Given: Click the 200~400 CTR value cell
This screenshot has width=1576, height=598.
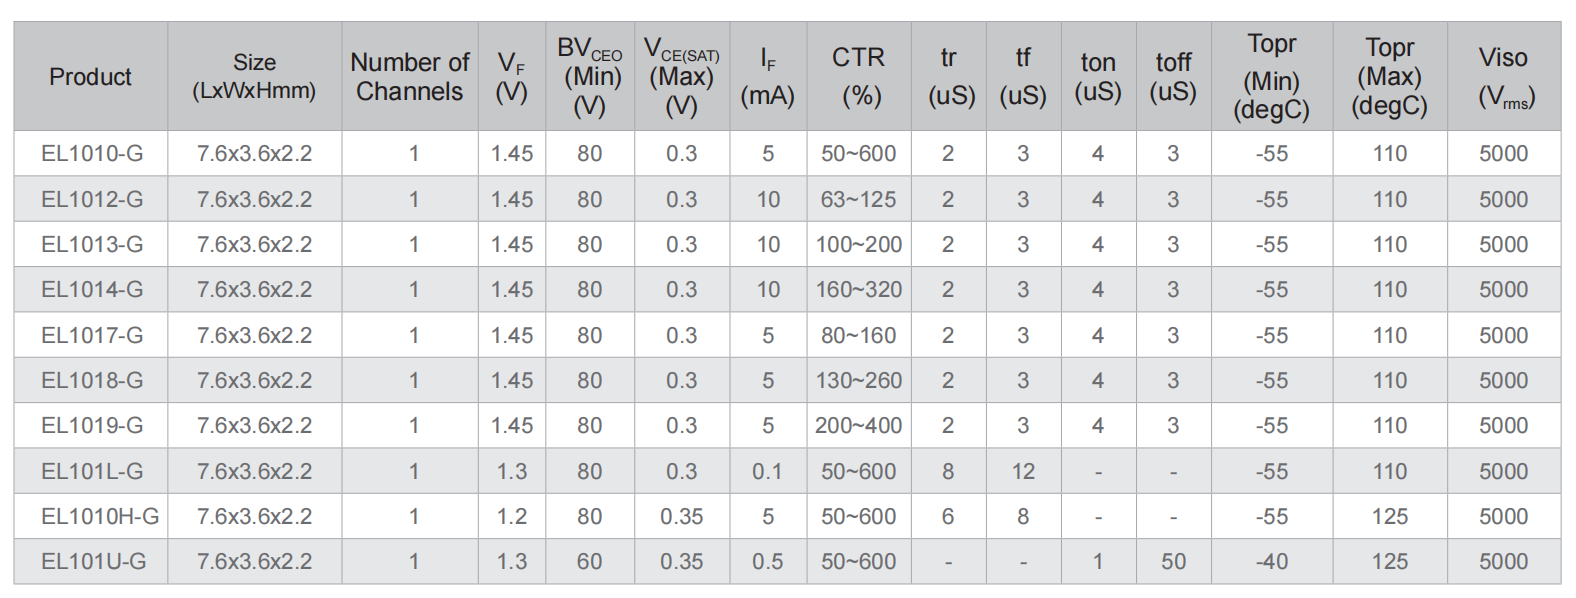Looking at the screenshot, I should tap(859, 425).
